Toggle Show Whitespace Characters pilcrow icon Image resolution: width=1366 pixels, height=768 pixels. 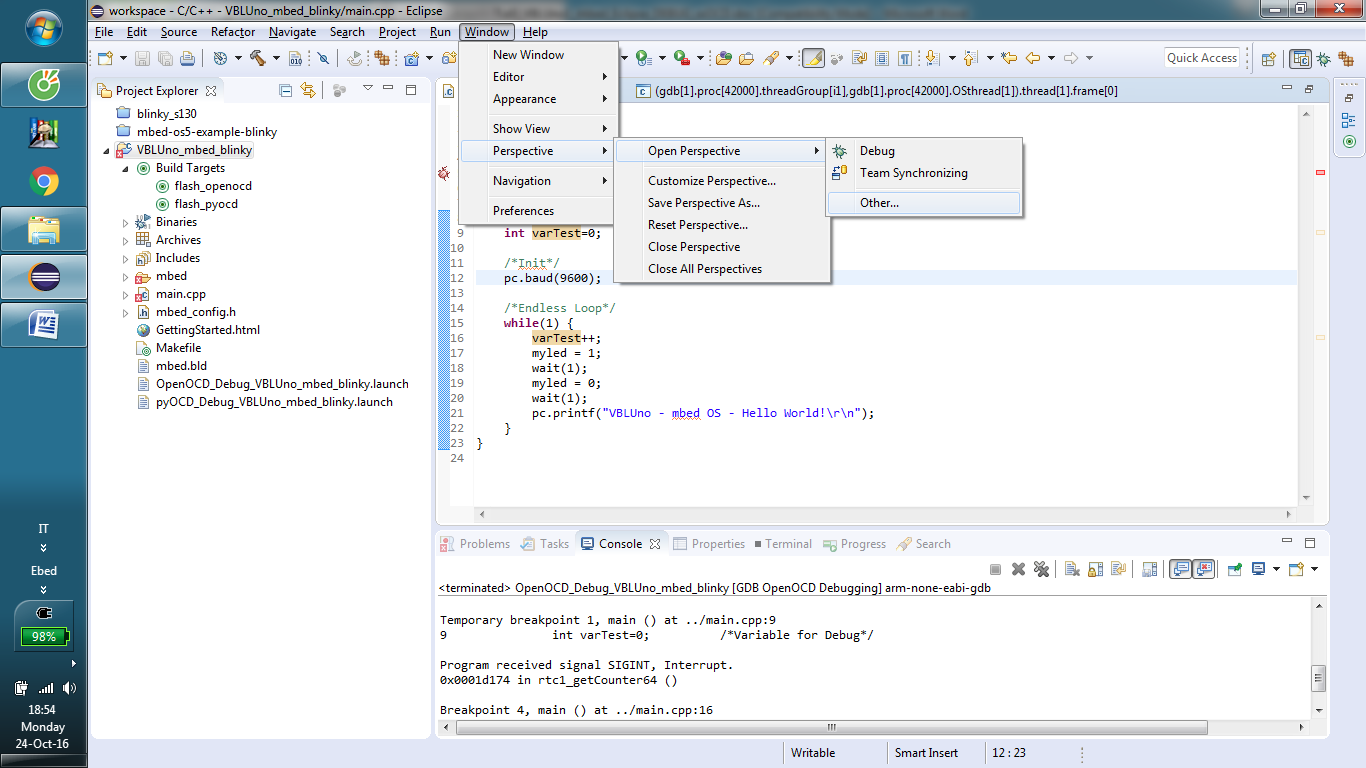(x=904, y=58)
